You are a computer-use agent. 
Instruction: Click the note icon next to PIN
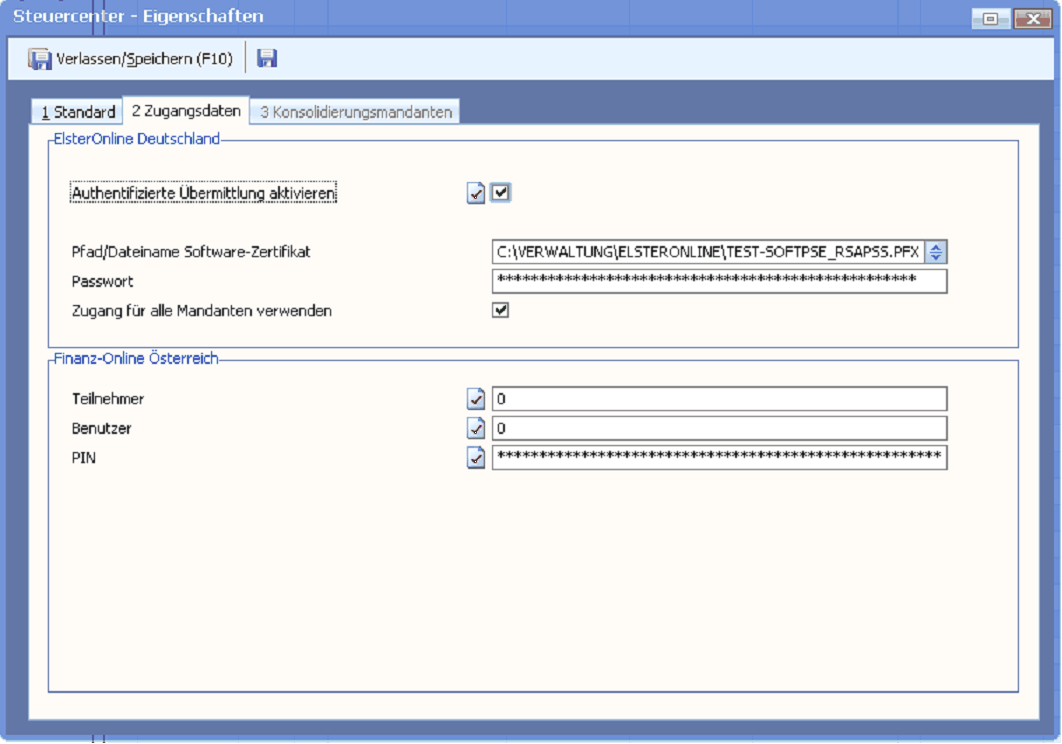476,457
